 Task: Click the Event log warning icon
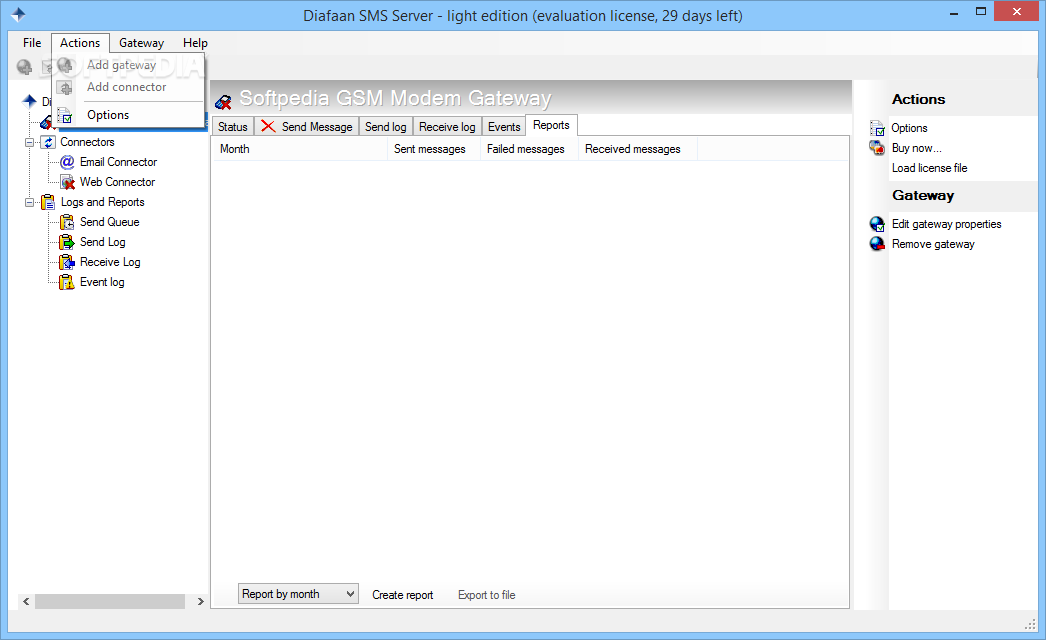coord(67,282)
